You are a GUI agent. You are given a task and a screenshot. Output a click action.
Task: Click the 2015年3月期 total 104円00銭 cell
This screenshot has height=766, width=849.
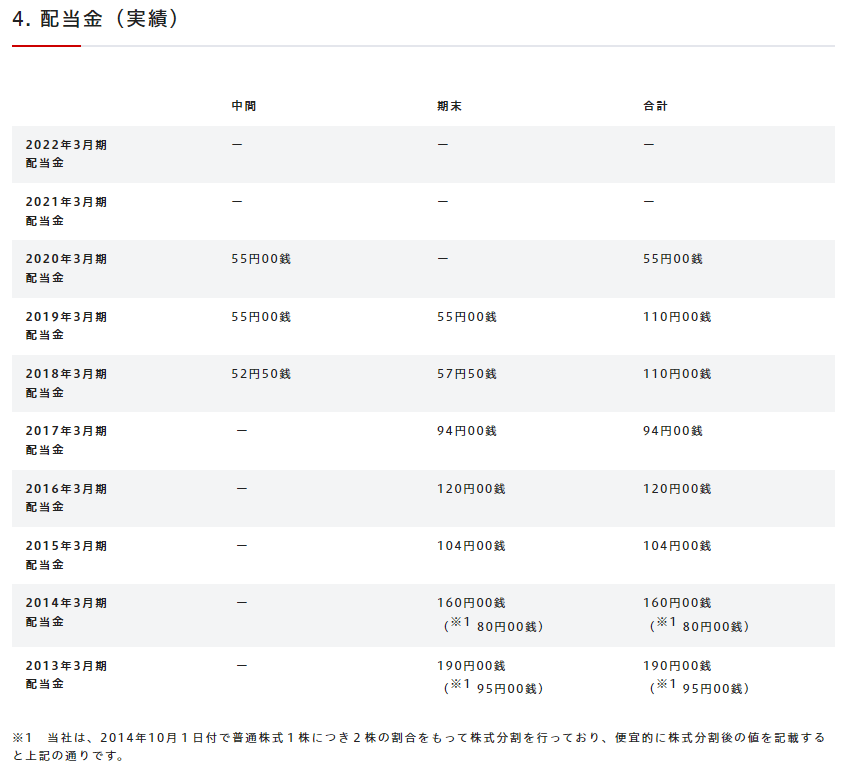(x=677, y=546)
